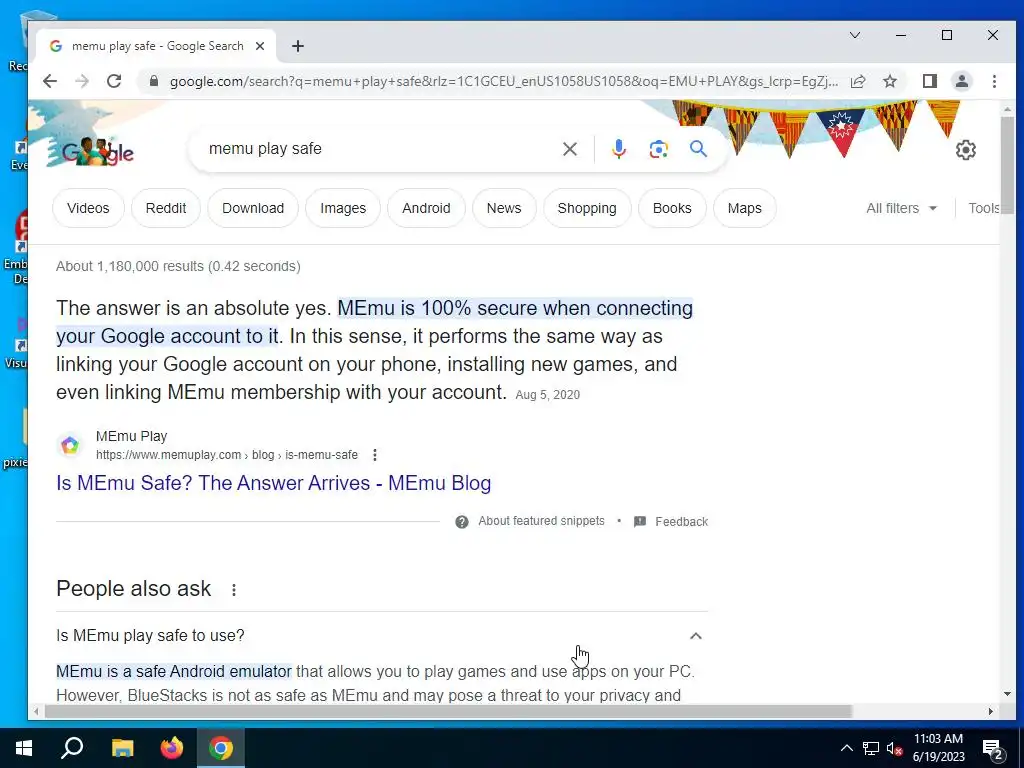Submit search with magnifier icon
This screenshot has width=1024, height=768.
(699, 149)
